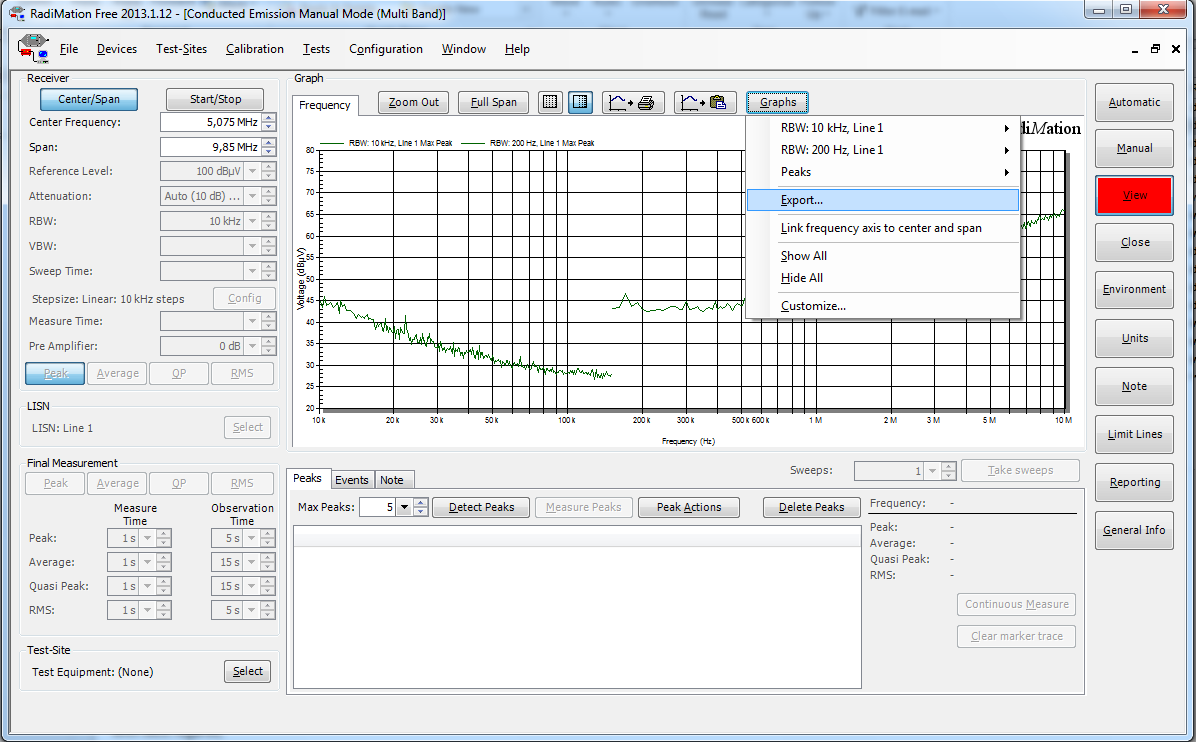
Task: Expand the Peaks submenu
Action: pos(883,172)
